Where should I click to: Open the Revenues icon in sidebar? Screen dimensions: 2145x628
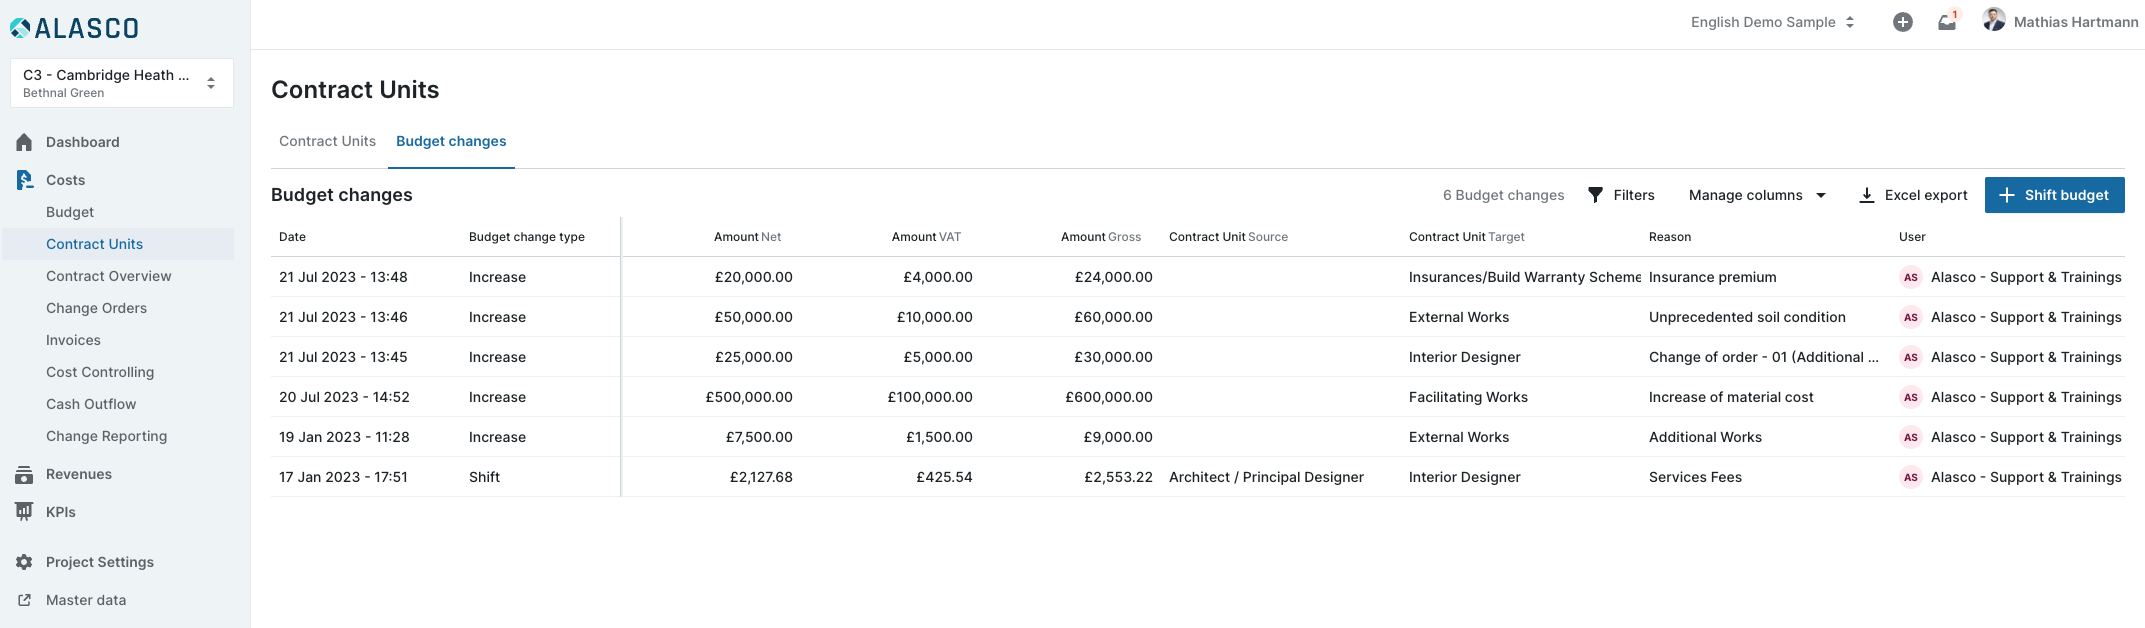click(24, 475)
